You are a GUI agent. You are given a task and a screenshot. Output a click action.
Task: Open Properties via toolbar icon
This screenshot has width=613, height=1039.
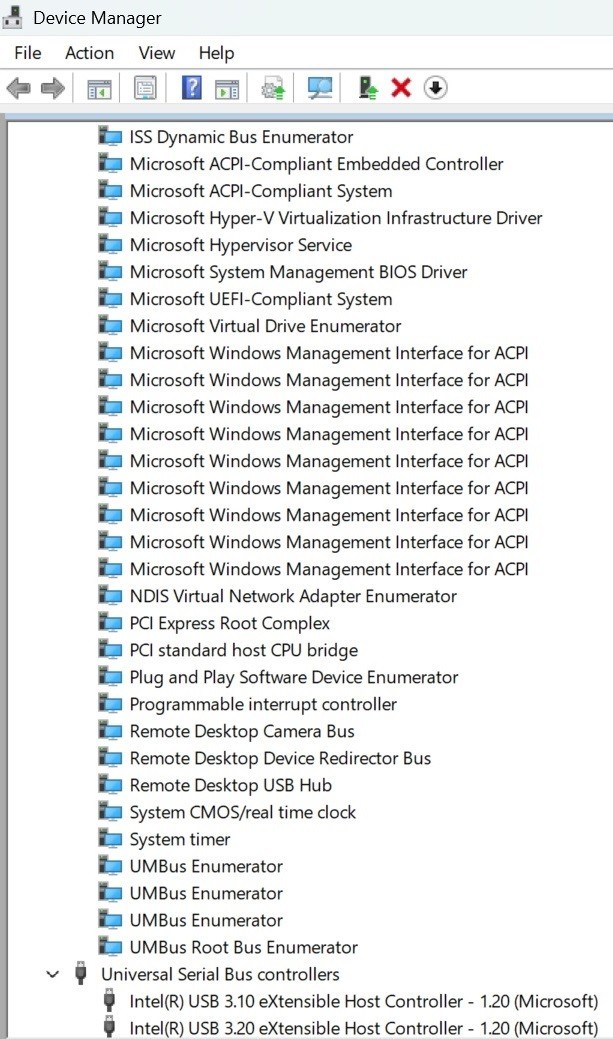pyautogui.click(x=145, y=87)
